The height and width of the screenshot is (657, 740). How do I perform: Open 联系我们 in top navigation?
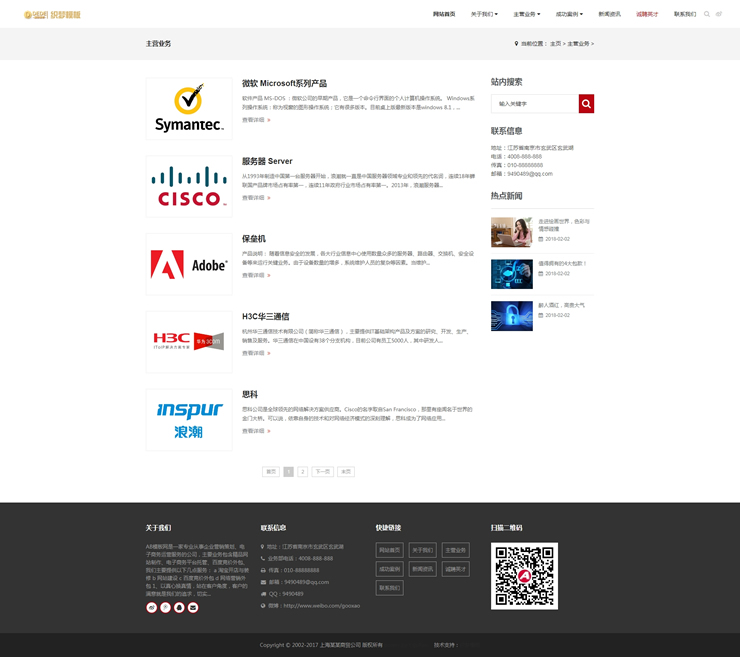coord(685,14)
